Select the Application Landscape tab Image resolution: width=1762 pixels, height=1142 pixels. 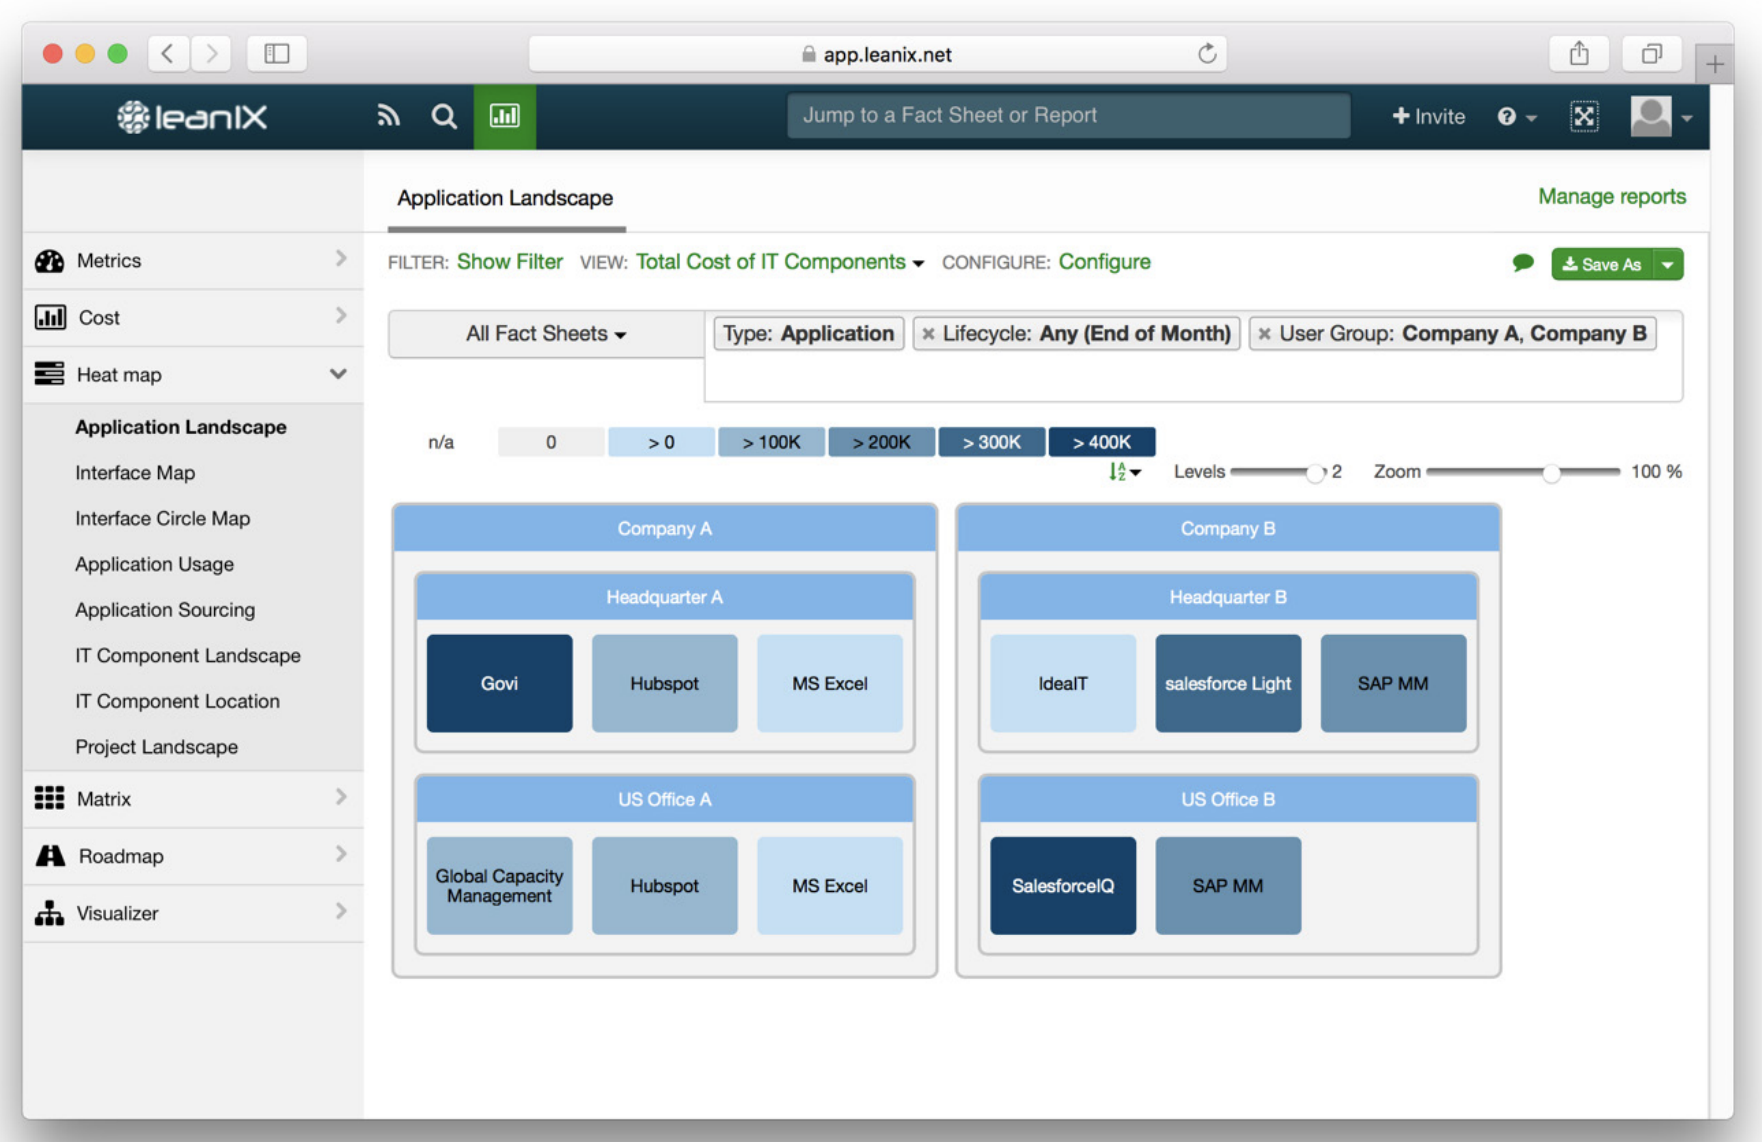(x=506, y=198)
